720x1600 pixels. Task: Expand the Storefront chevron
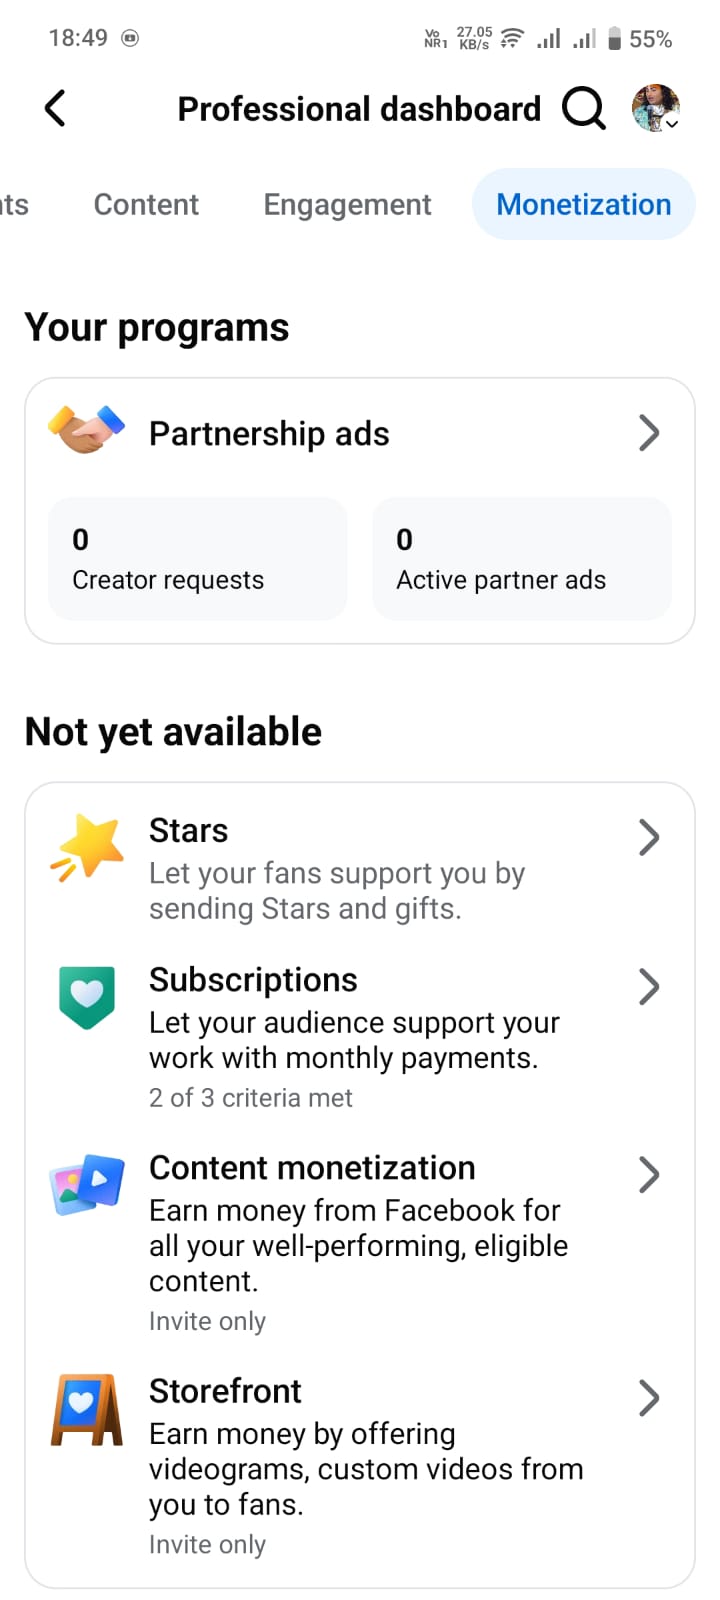(x=649, y=1398)
